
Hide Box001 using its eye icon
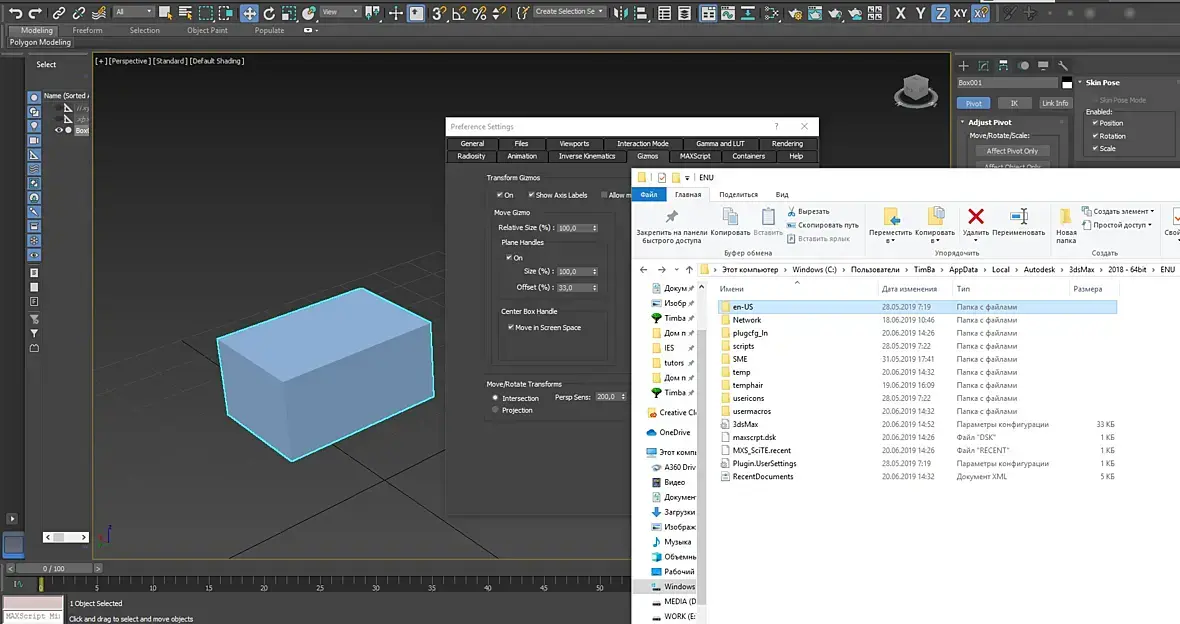(x=59, y=130)
